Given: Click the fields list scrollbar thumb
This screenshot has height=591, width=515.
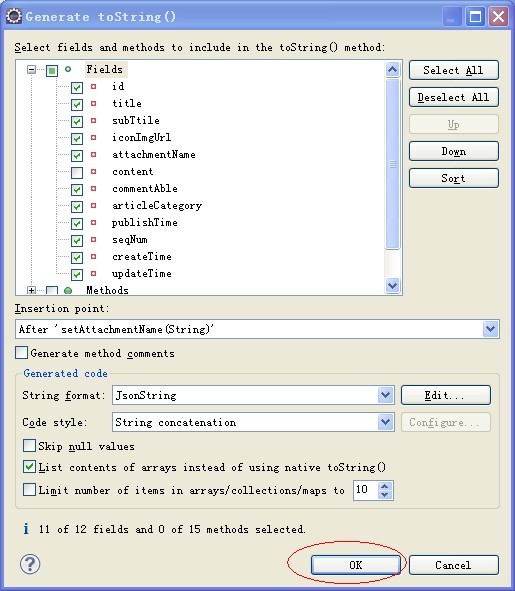Looking at the screenshot, I should tap(392, 164).
